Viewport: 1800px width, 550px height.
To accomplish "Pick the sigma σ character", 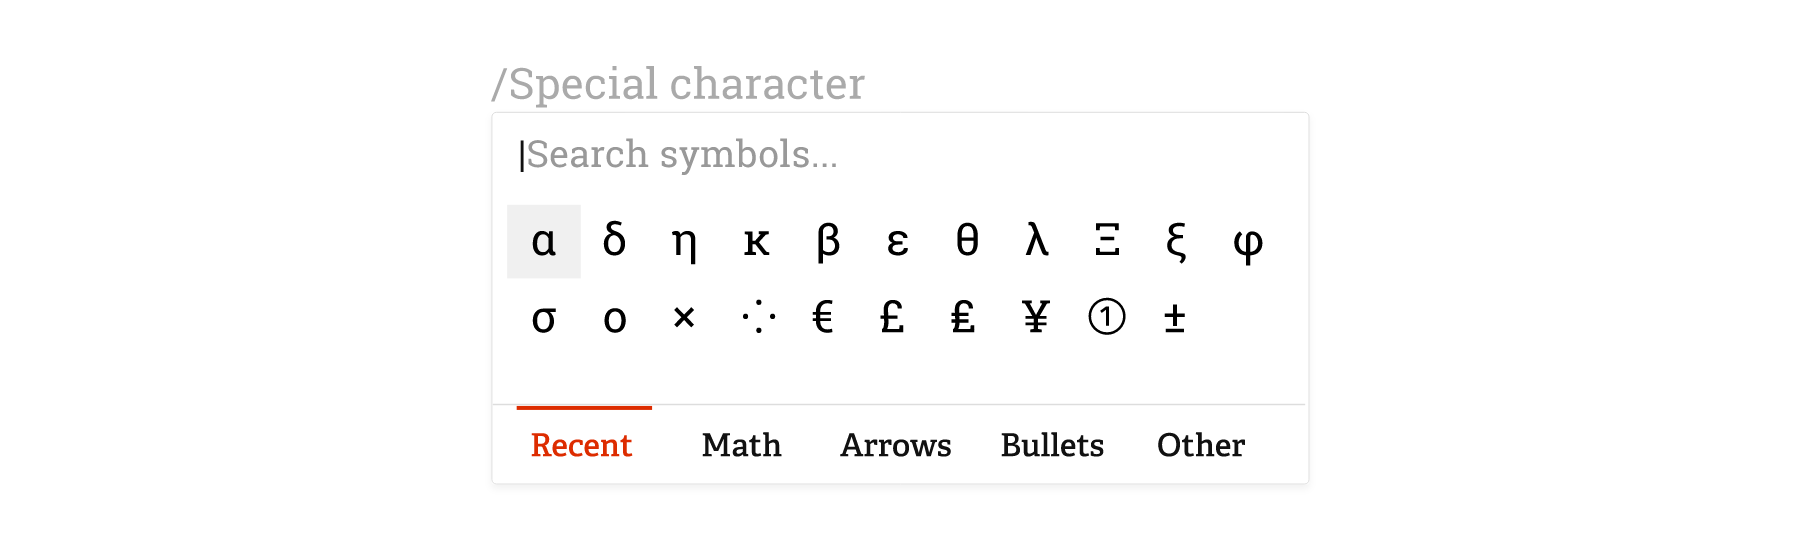I will click(544, 319).
